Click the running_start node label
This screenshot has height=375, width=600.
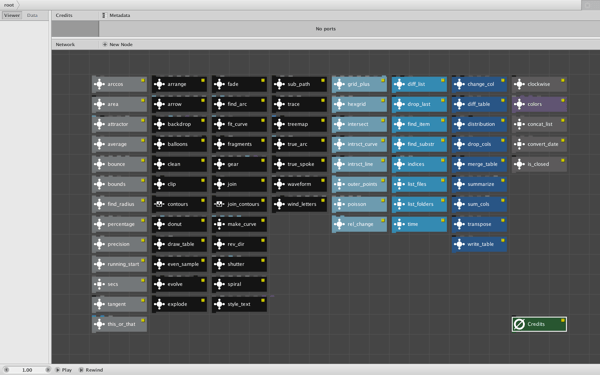pos(123,264)
